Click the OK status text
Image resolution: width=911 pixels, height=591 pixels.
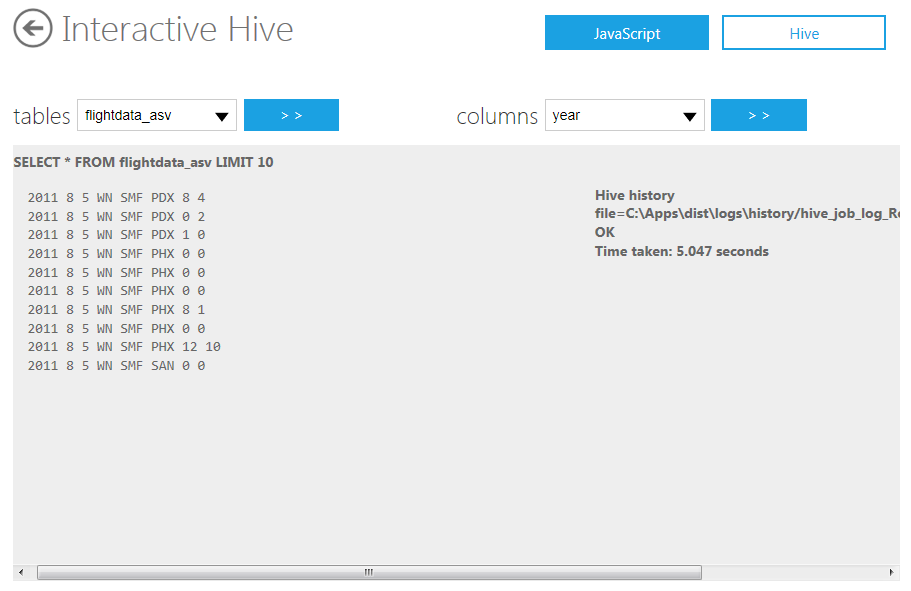point(605,232)
